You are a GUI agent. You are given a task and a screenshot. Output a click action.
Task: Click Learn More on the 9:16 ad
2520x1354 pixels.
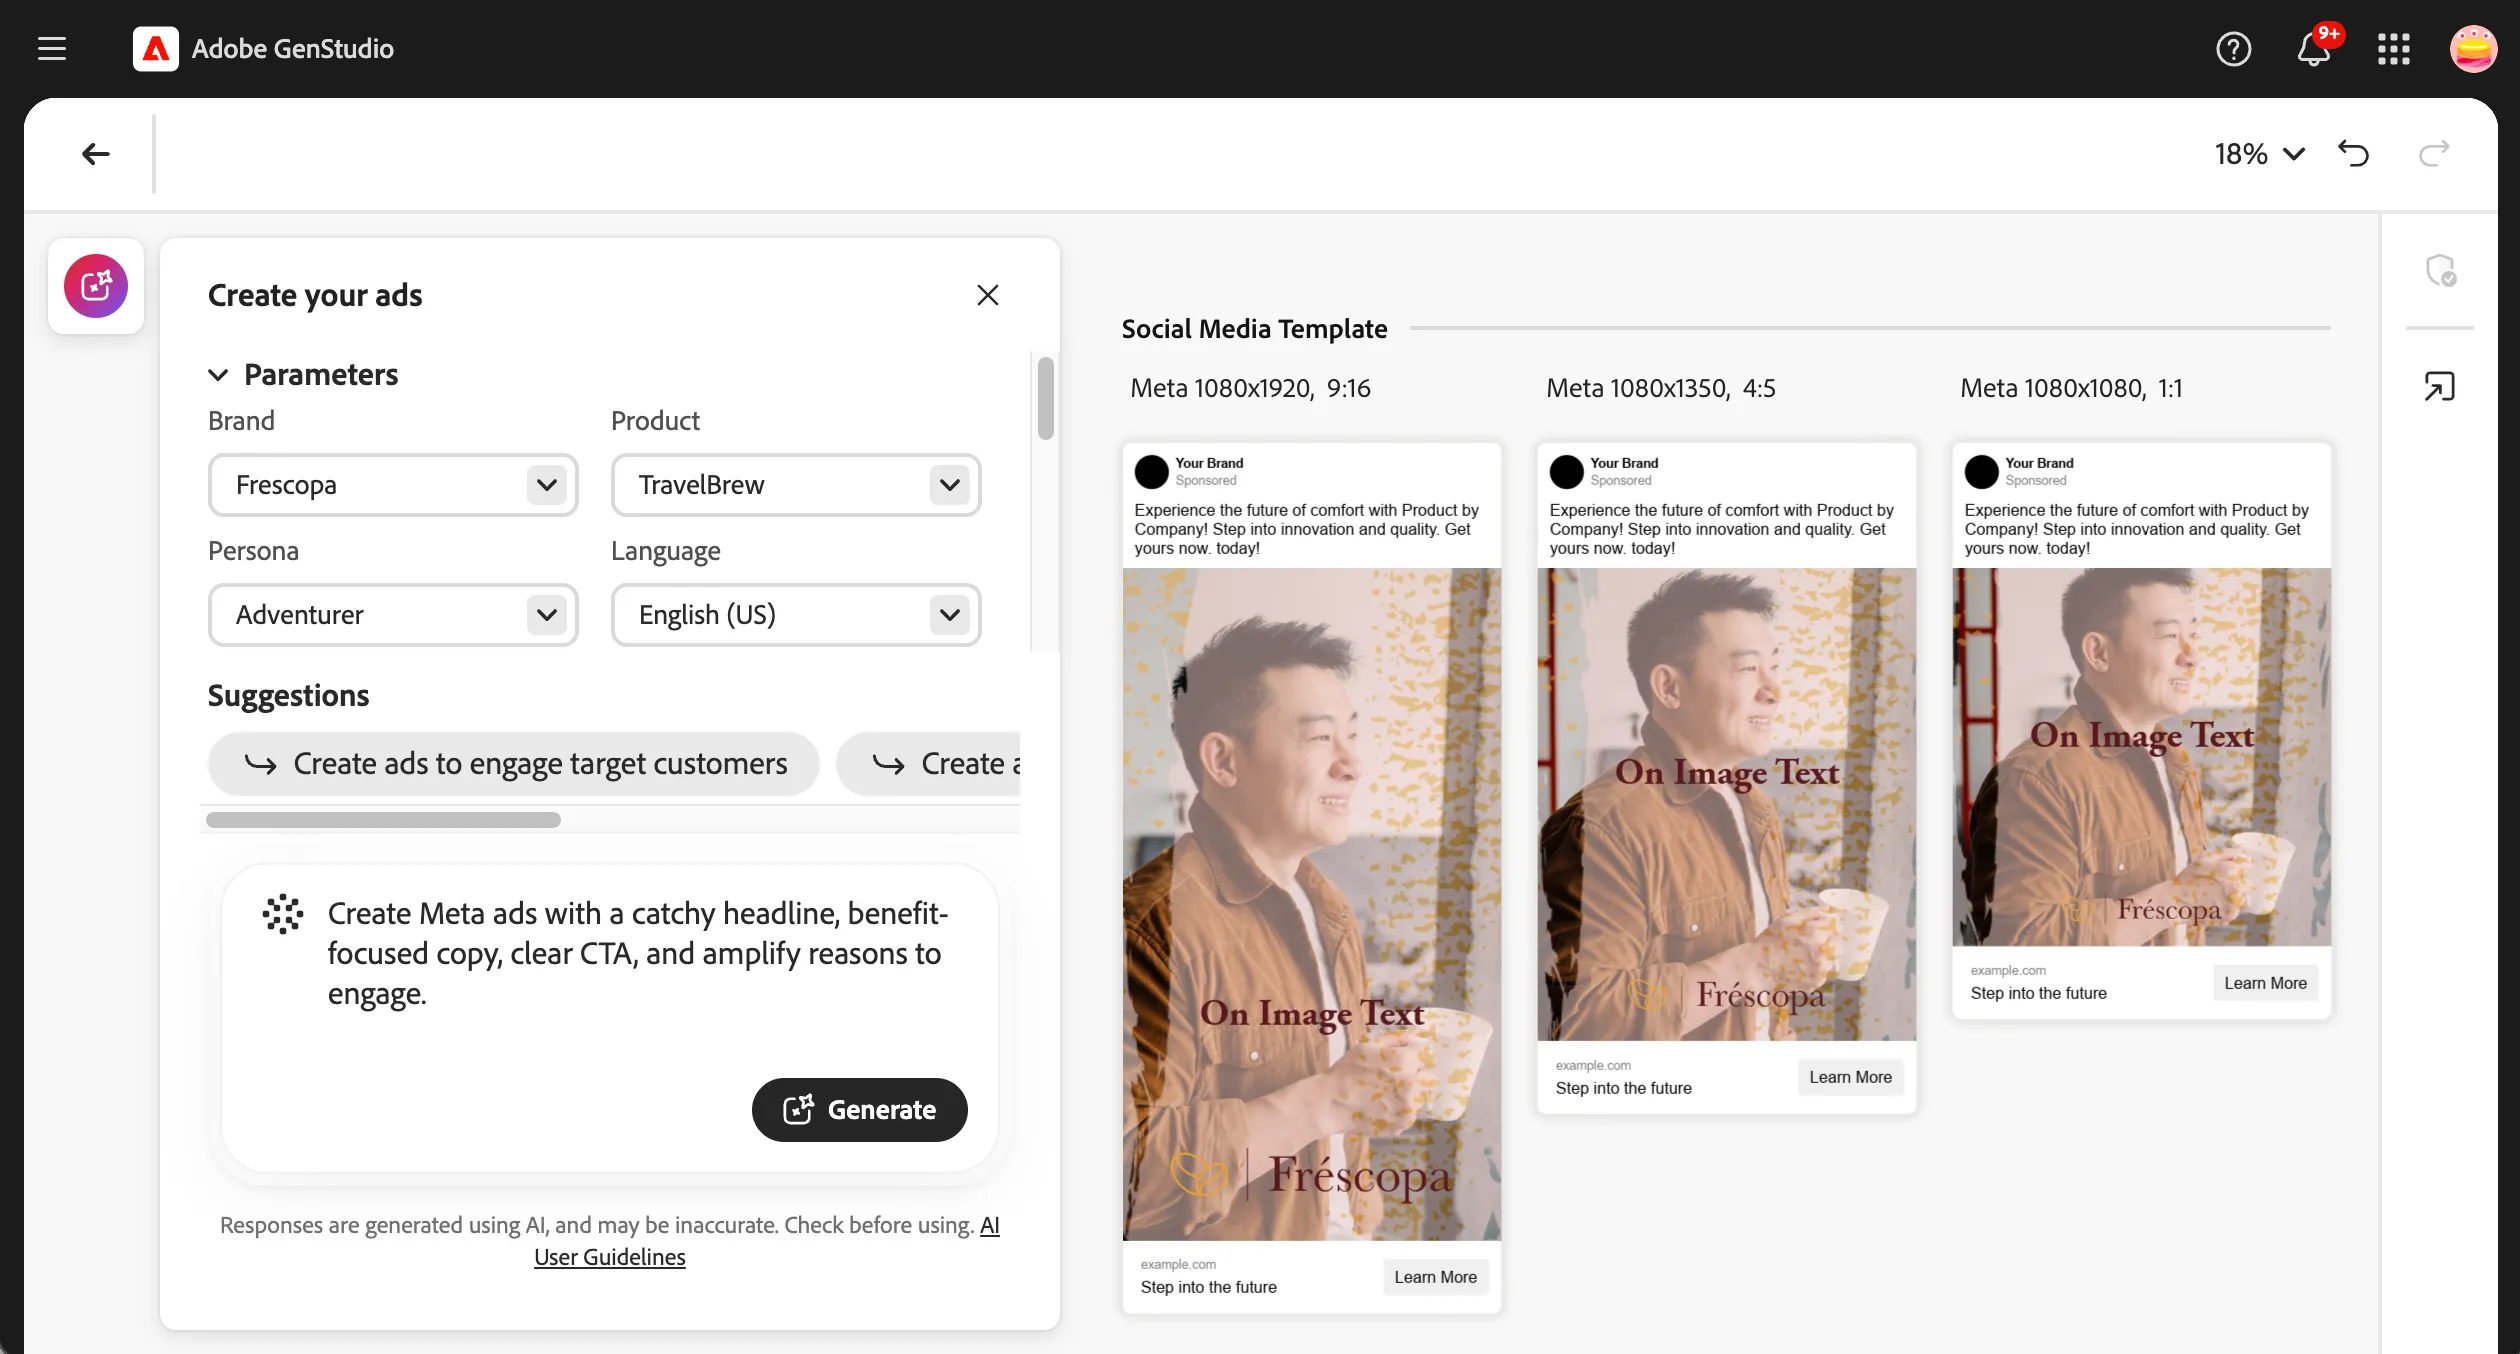tap(1436, 1277)
